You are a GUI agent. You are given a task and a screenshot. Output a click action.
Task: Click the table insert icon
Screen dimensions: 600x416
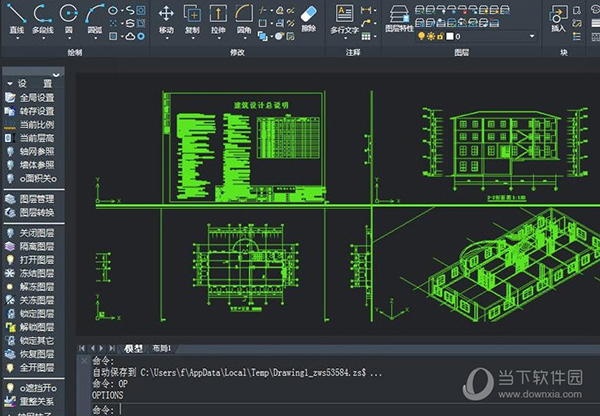(366, 36)
